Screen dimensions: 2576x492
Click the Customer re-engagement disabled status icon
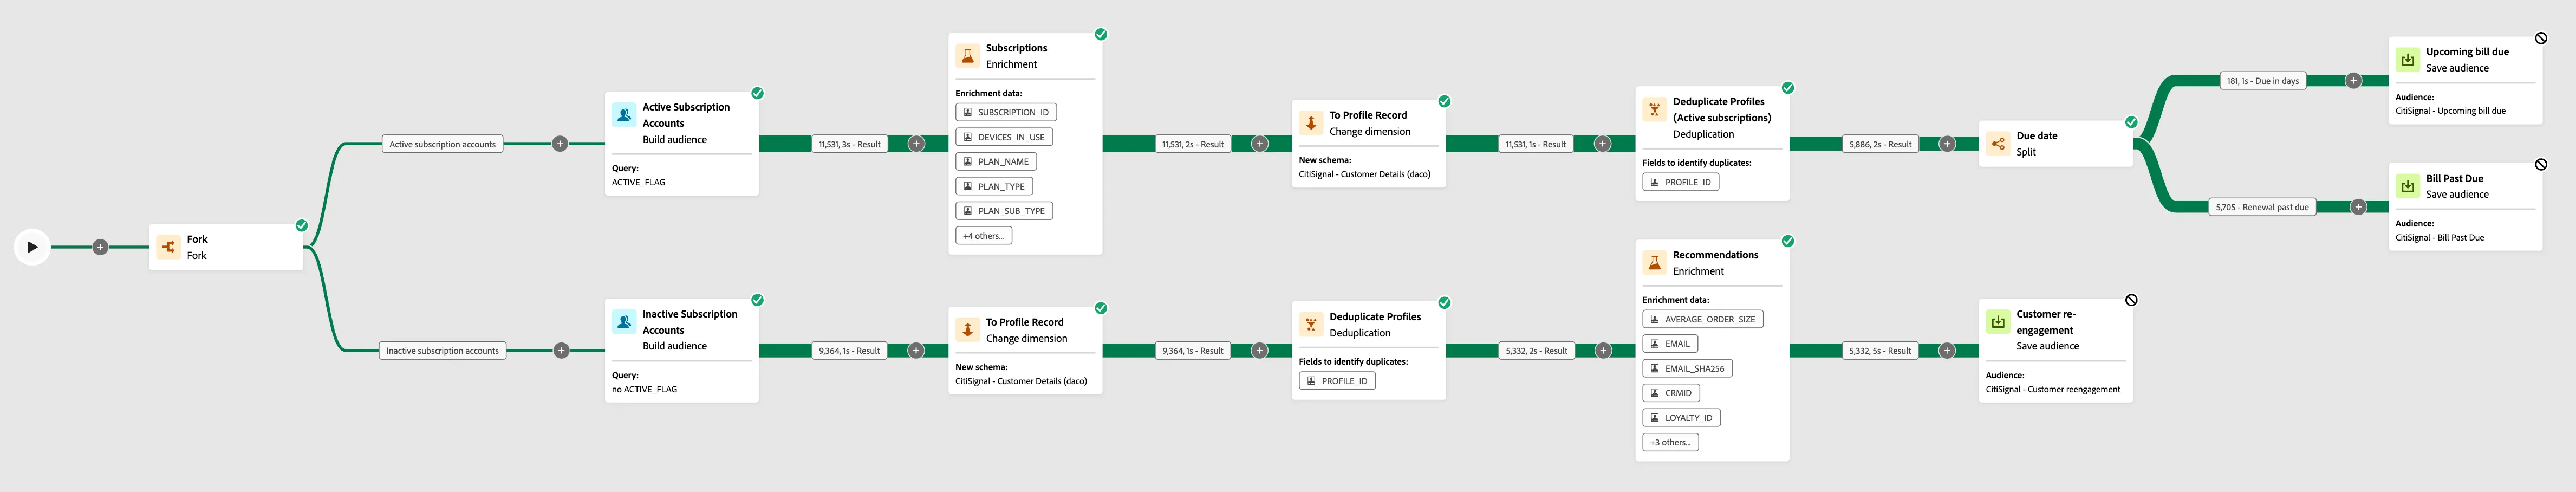pos(2131,300)
